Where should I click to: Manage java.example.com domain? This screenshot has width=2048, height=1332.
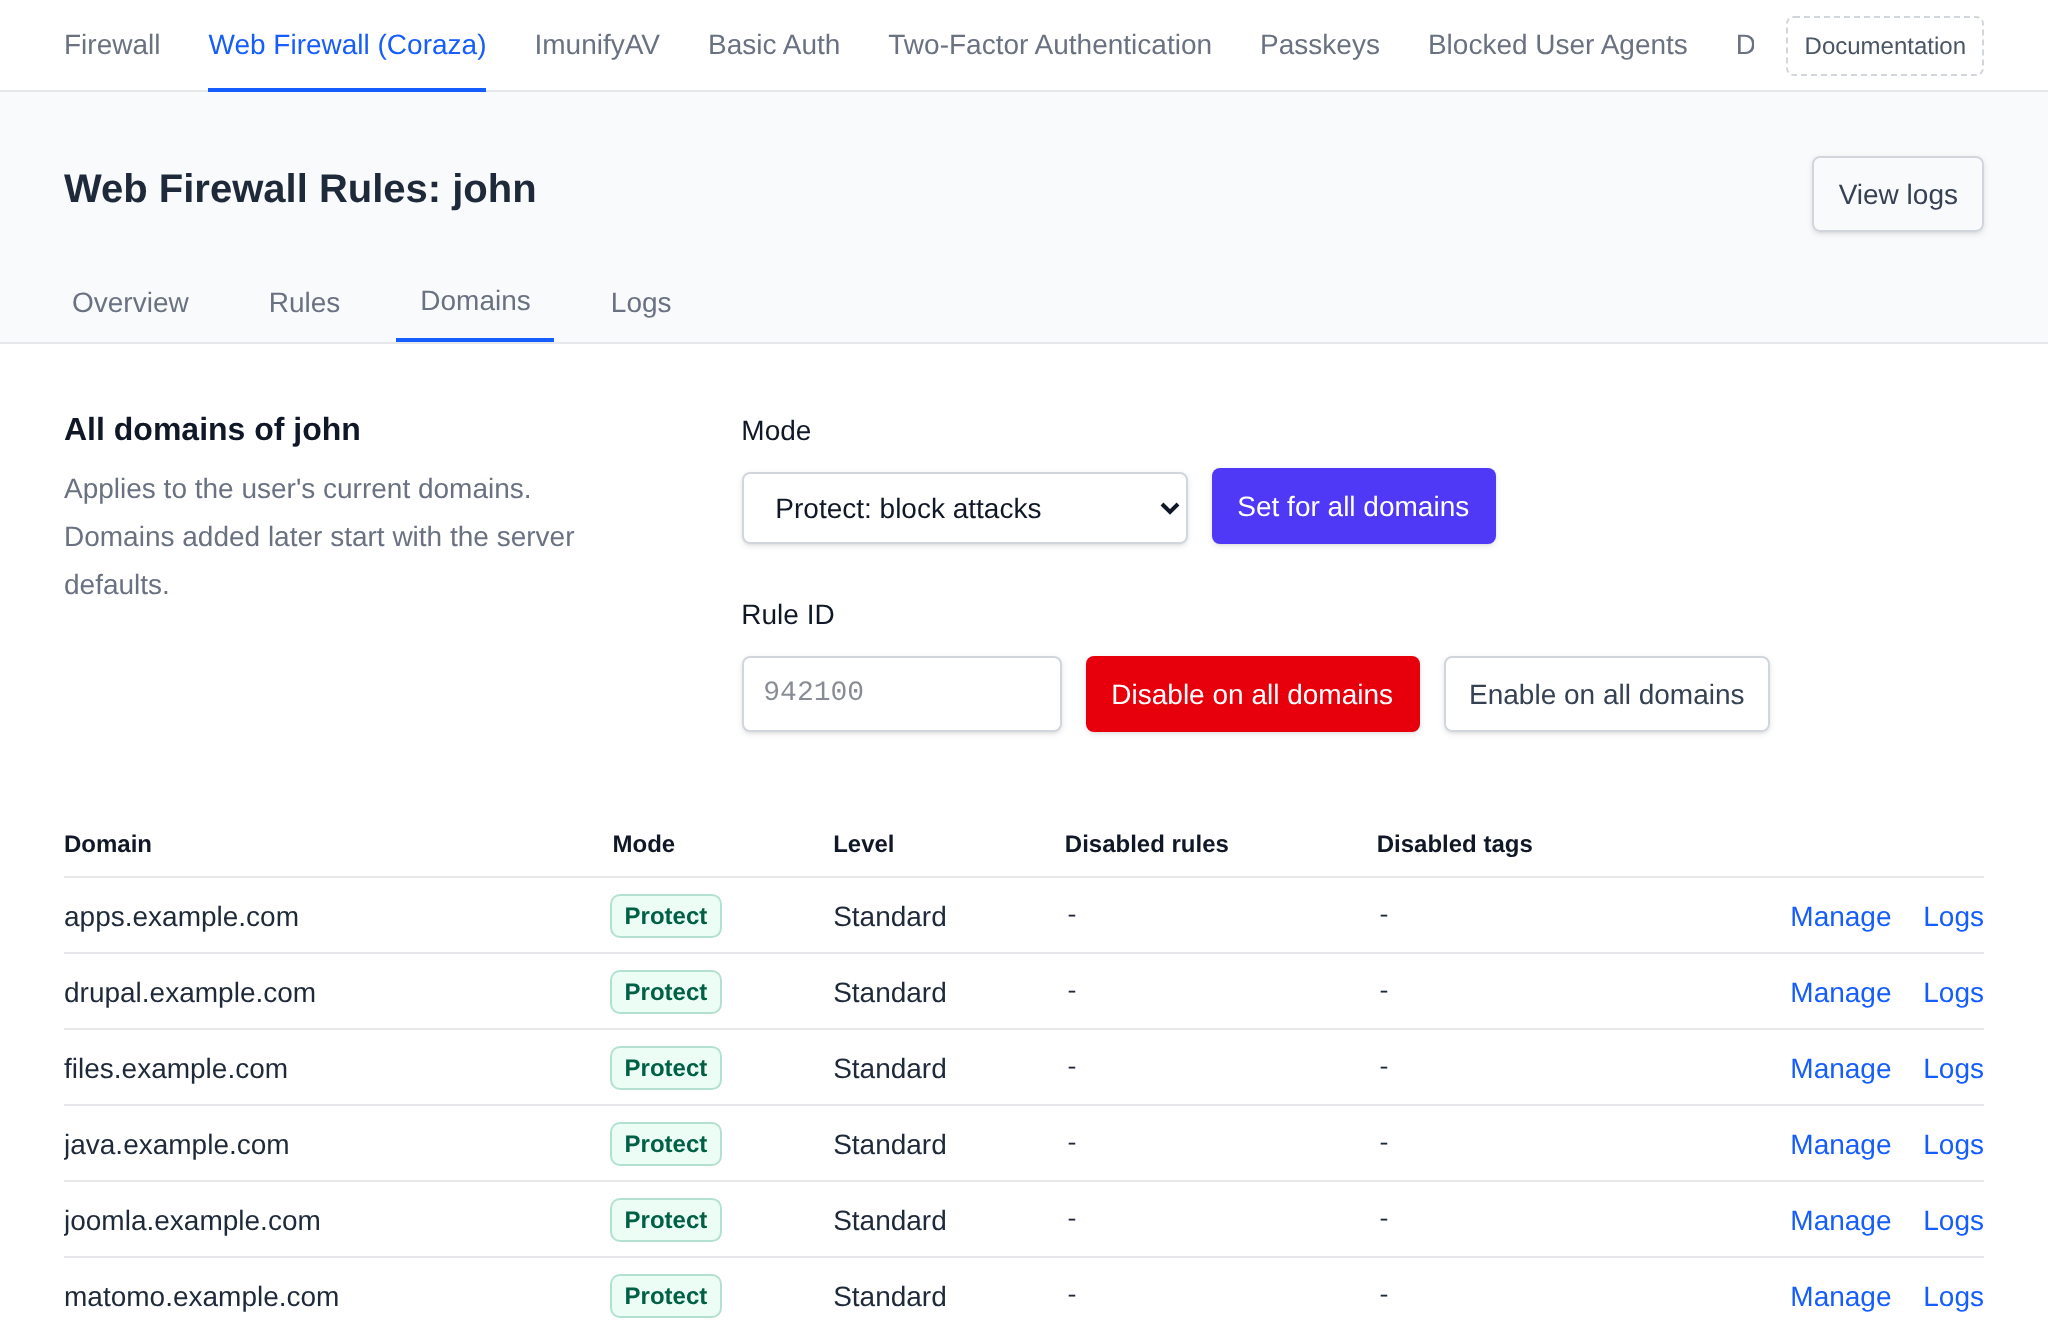[1840, 1144]
